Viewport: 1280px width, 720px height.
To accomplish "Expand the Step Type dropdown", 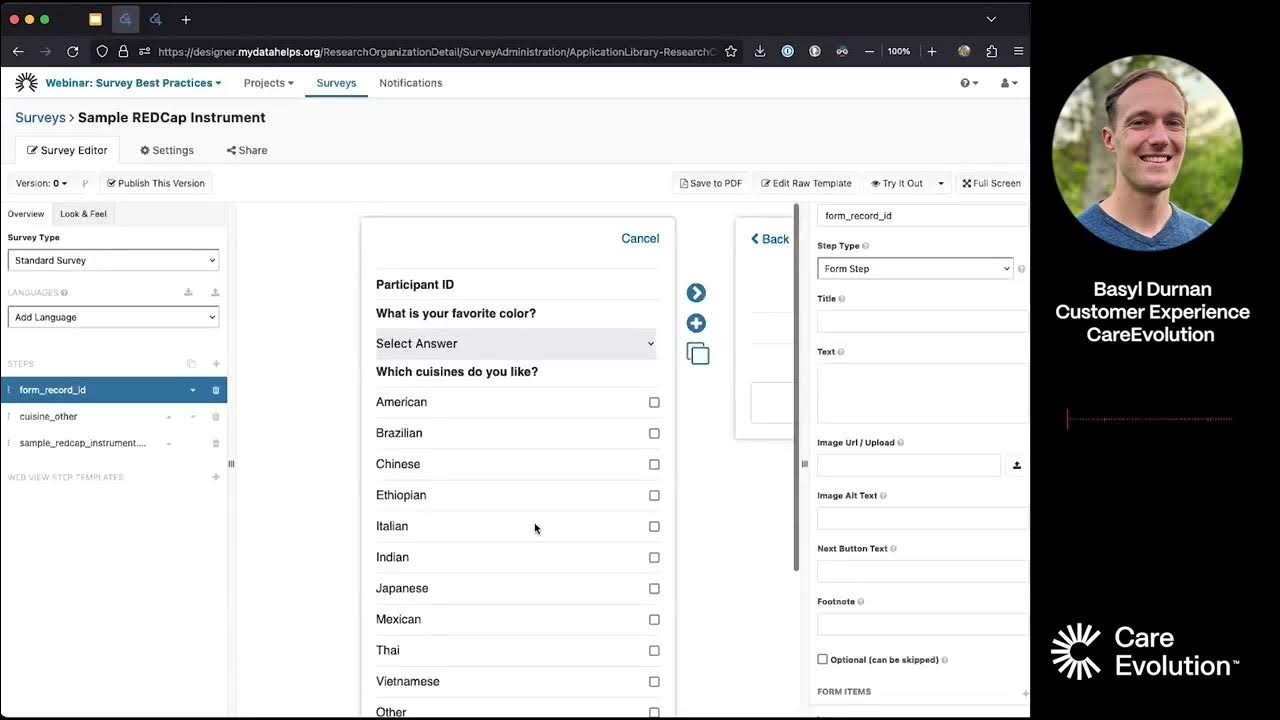I will point(915,268).
